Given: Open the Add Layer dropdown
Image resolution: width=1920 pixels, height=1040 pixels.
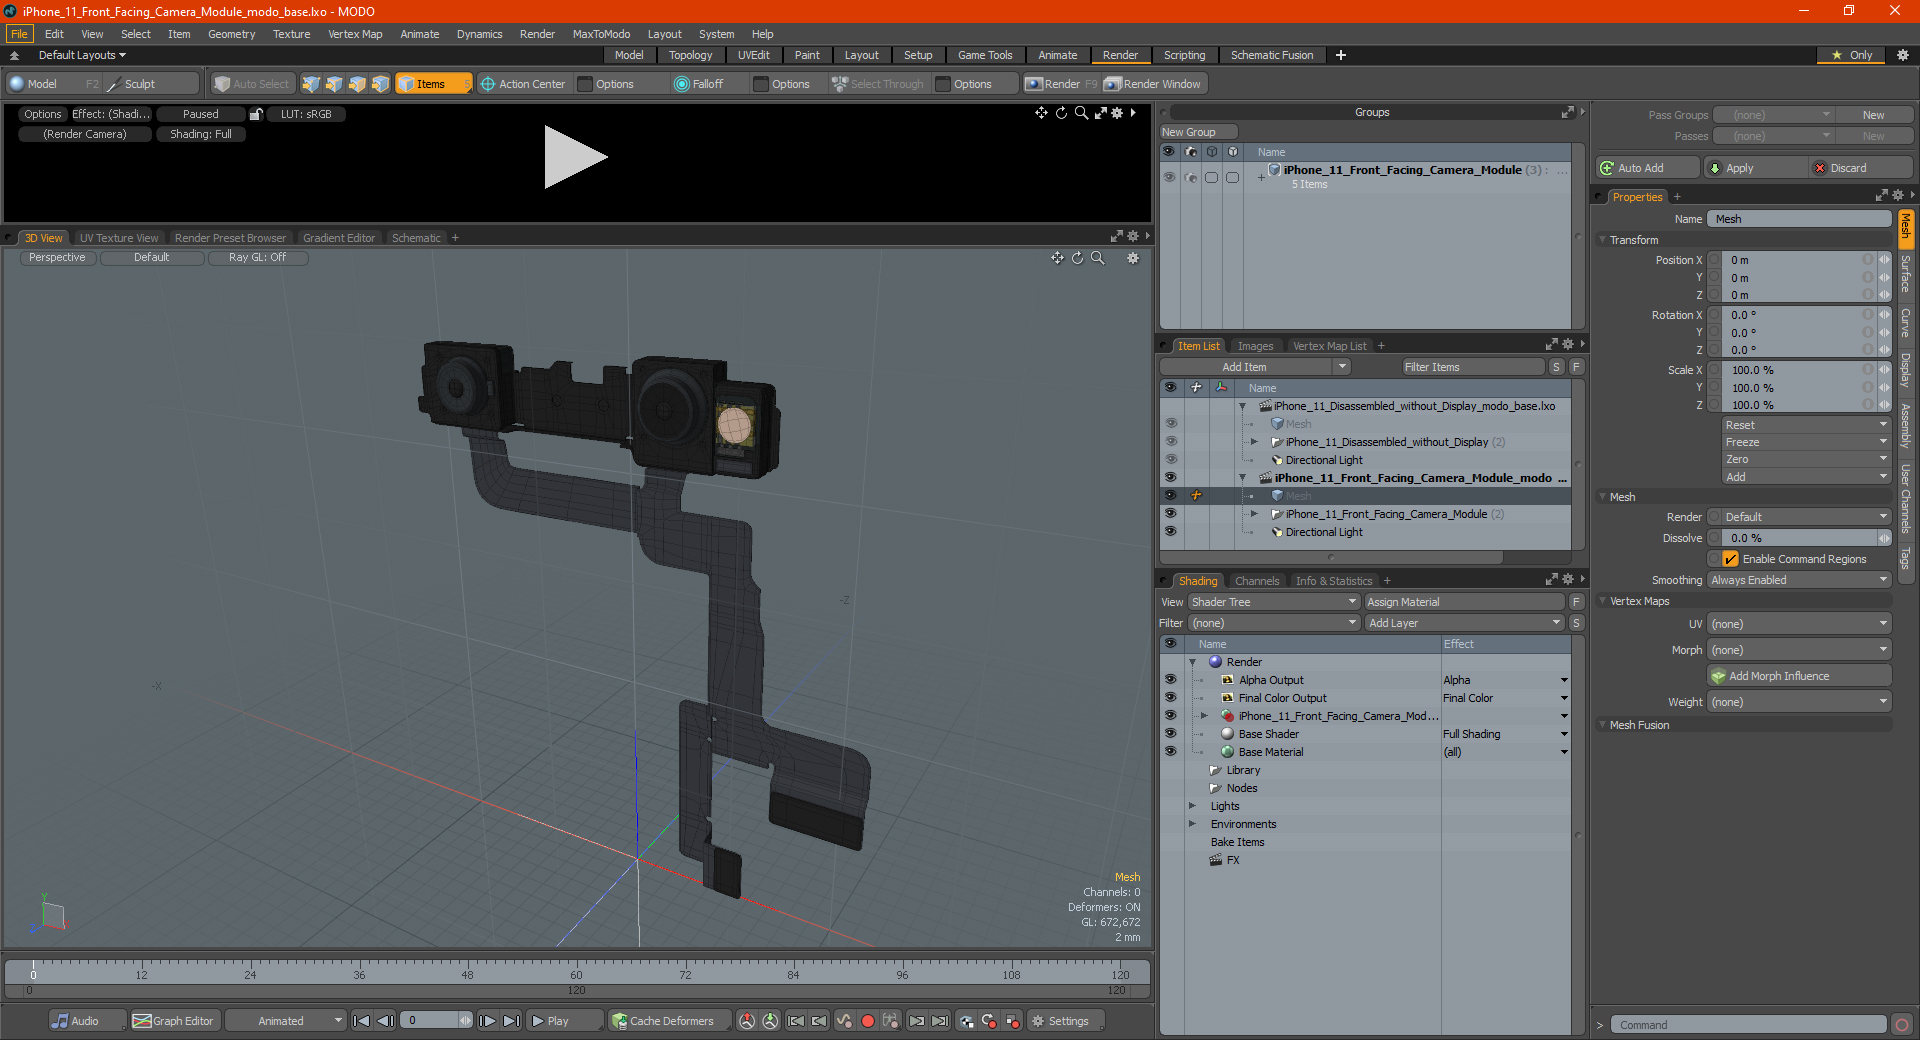Looking at the screenshot, I should [x=1464, y=623].
